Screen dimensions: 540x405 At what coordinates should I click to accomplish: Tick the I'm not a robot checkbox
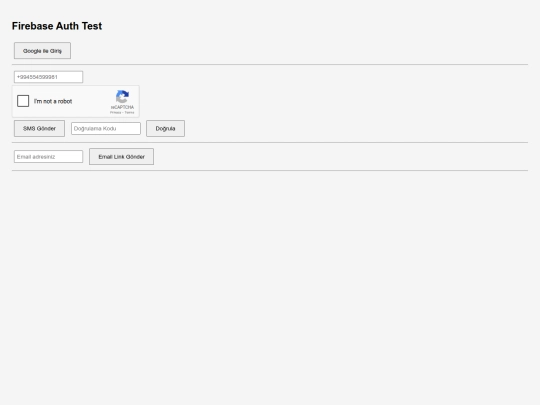[x=23, y=101]
